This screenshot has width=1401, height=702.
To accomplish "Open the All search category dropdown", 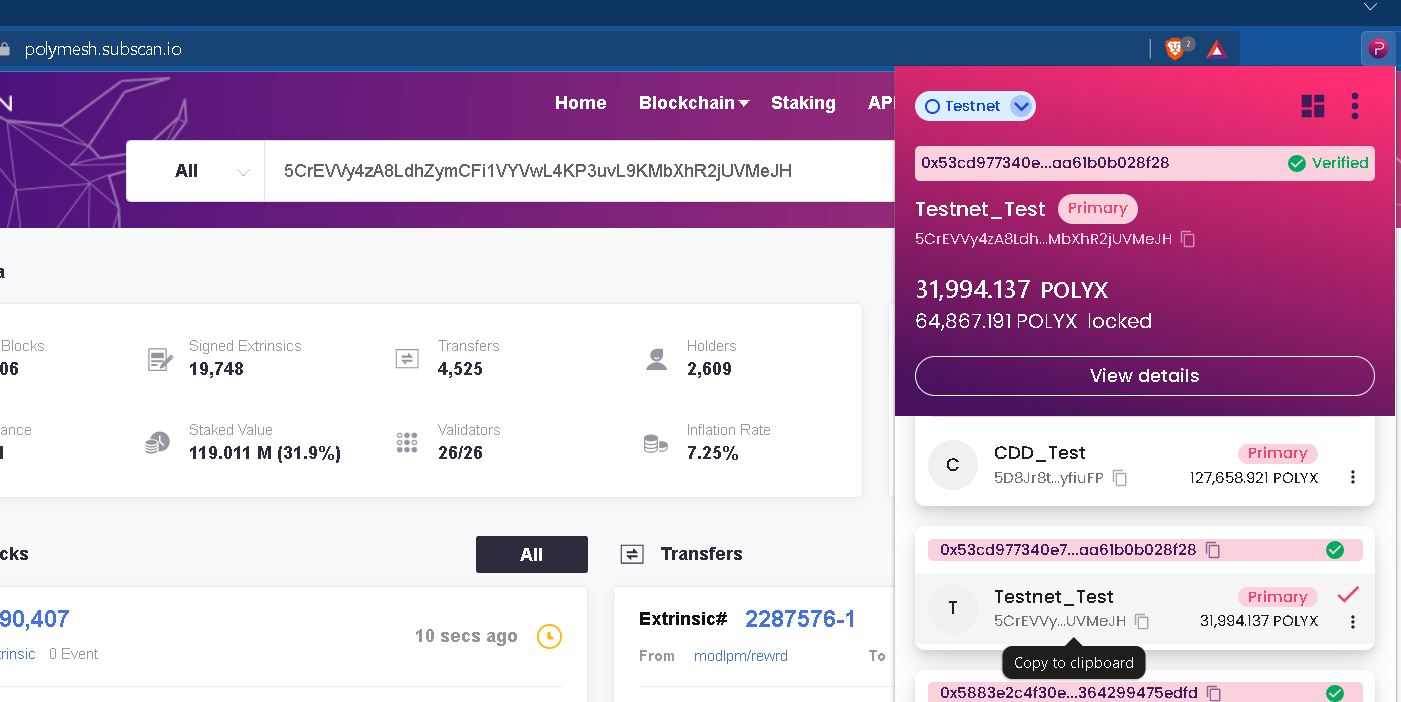I will pyautogui.click(x=196, y=171).
